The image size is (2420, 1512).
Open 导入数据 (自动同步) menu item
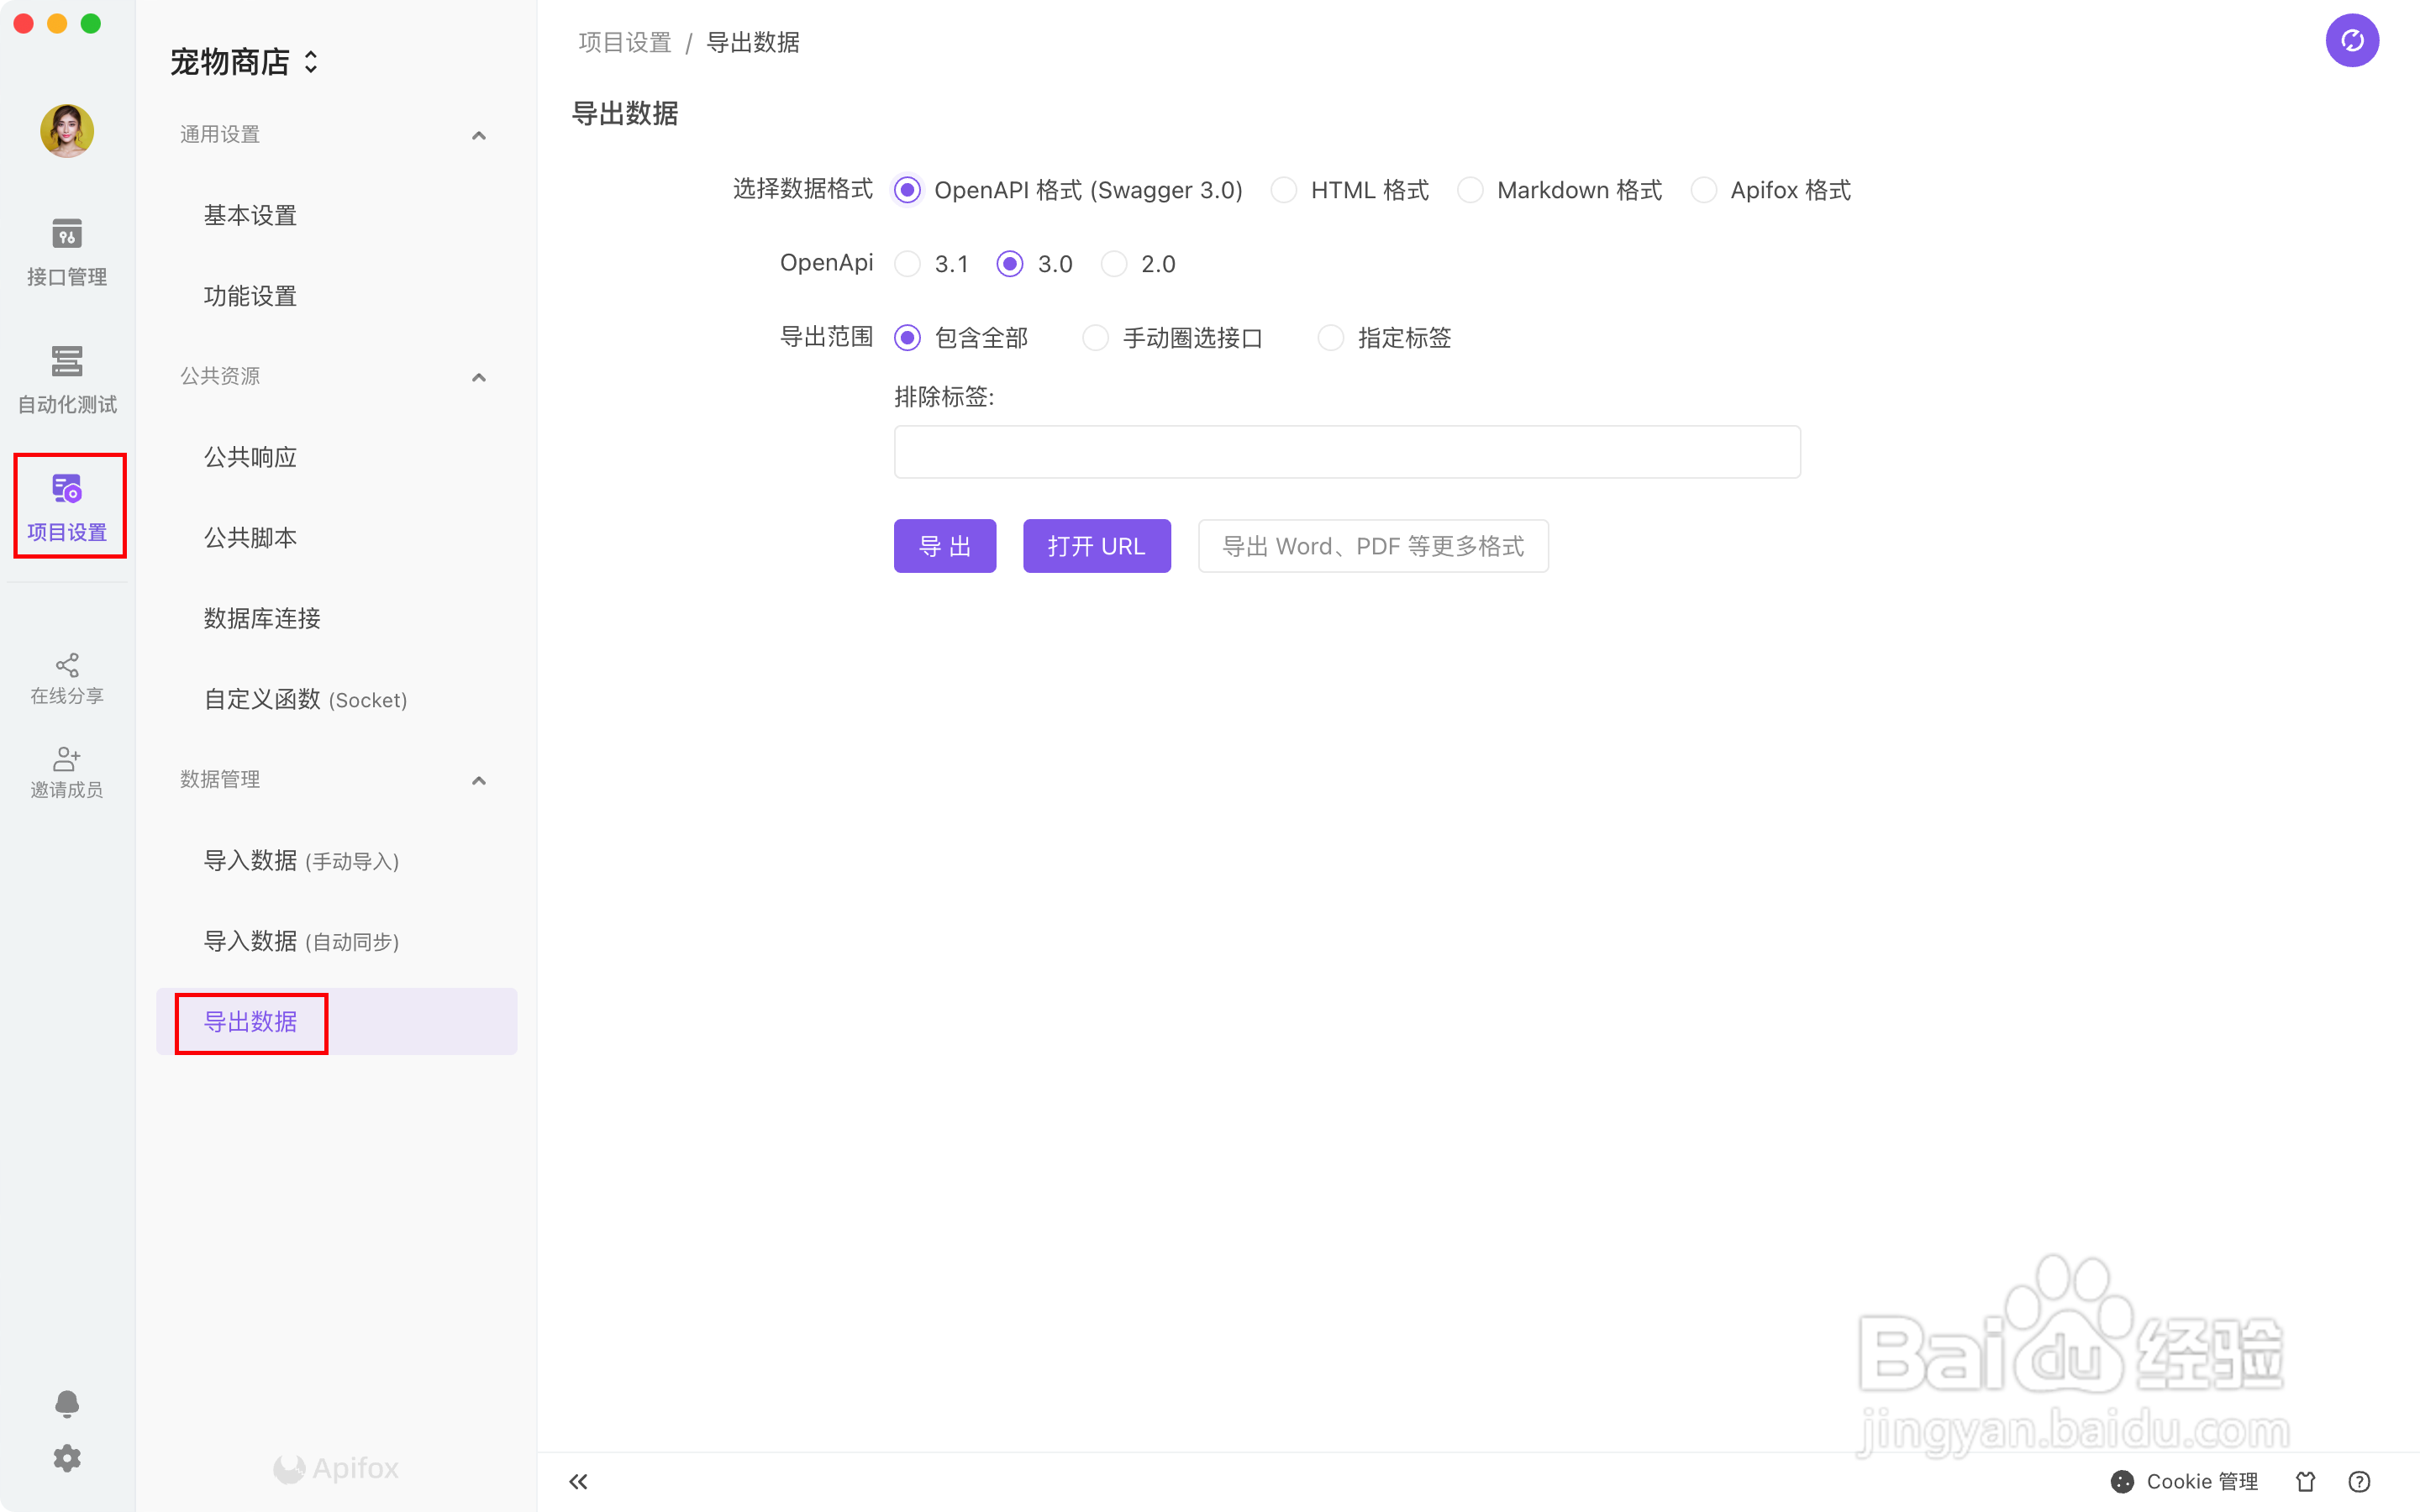pos(336,941)
